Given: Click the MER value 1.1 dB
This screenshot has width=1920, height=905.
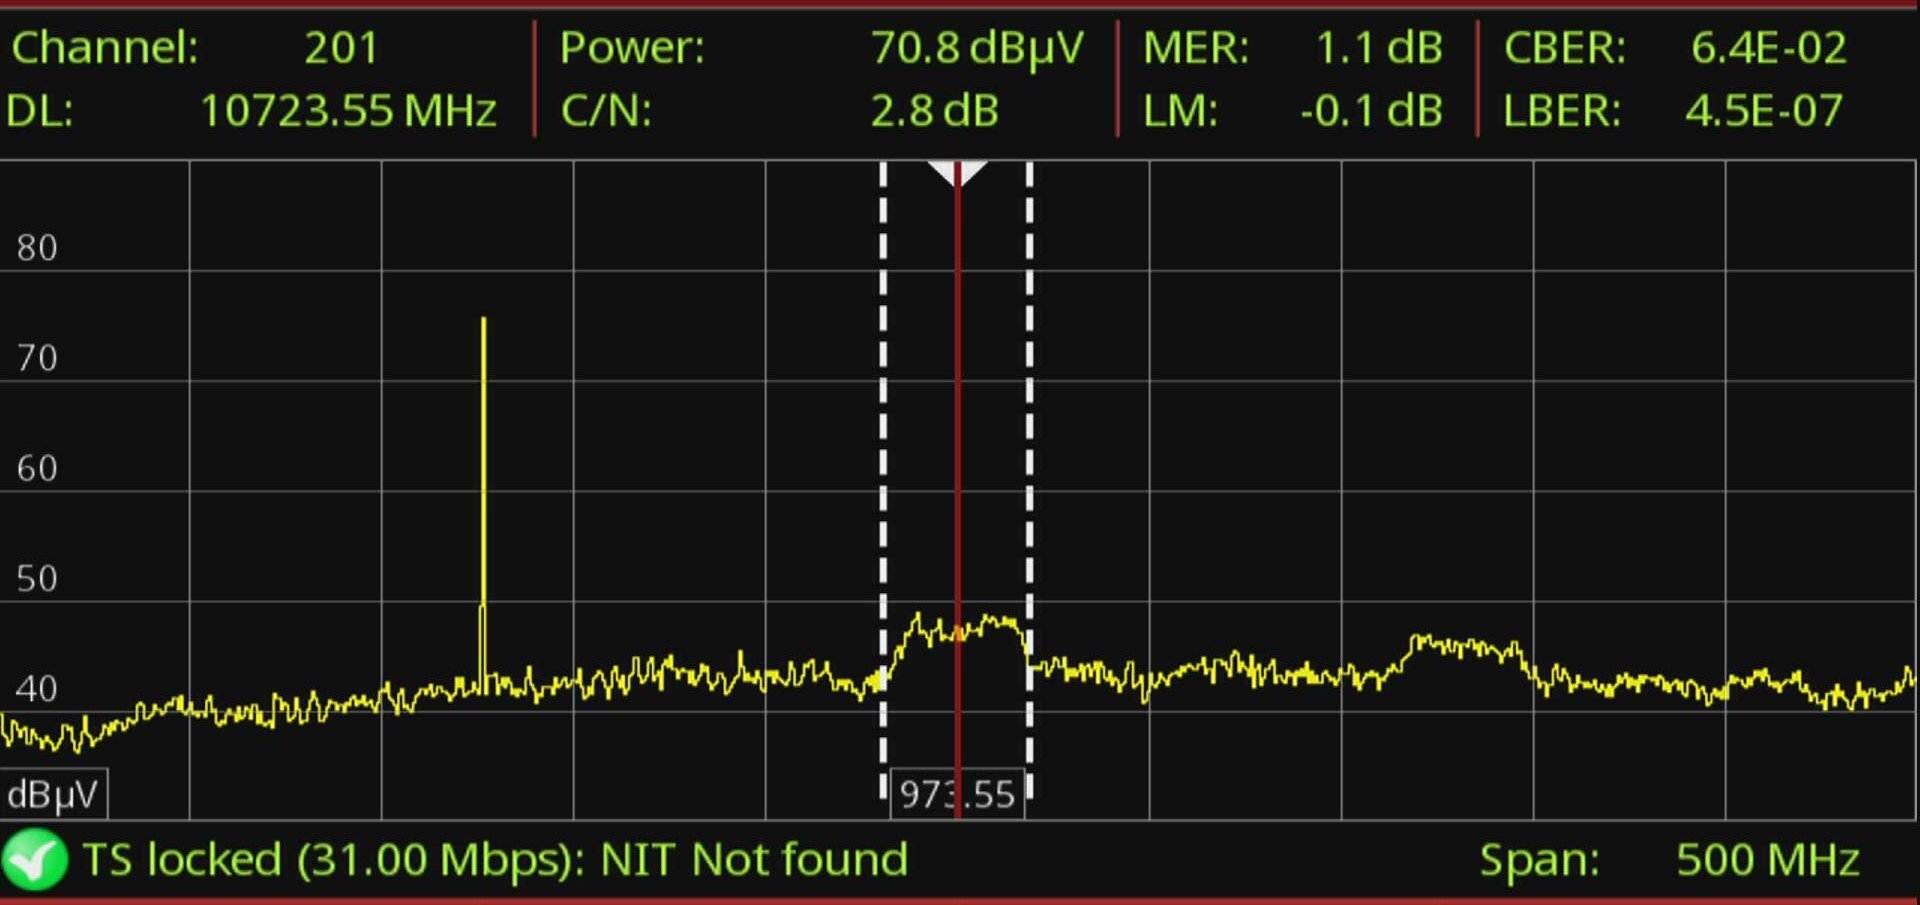Looking at the screenshot, I should (1379, 48).
